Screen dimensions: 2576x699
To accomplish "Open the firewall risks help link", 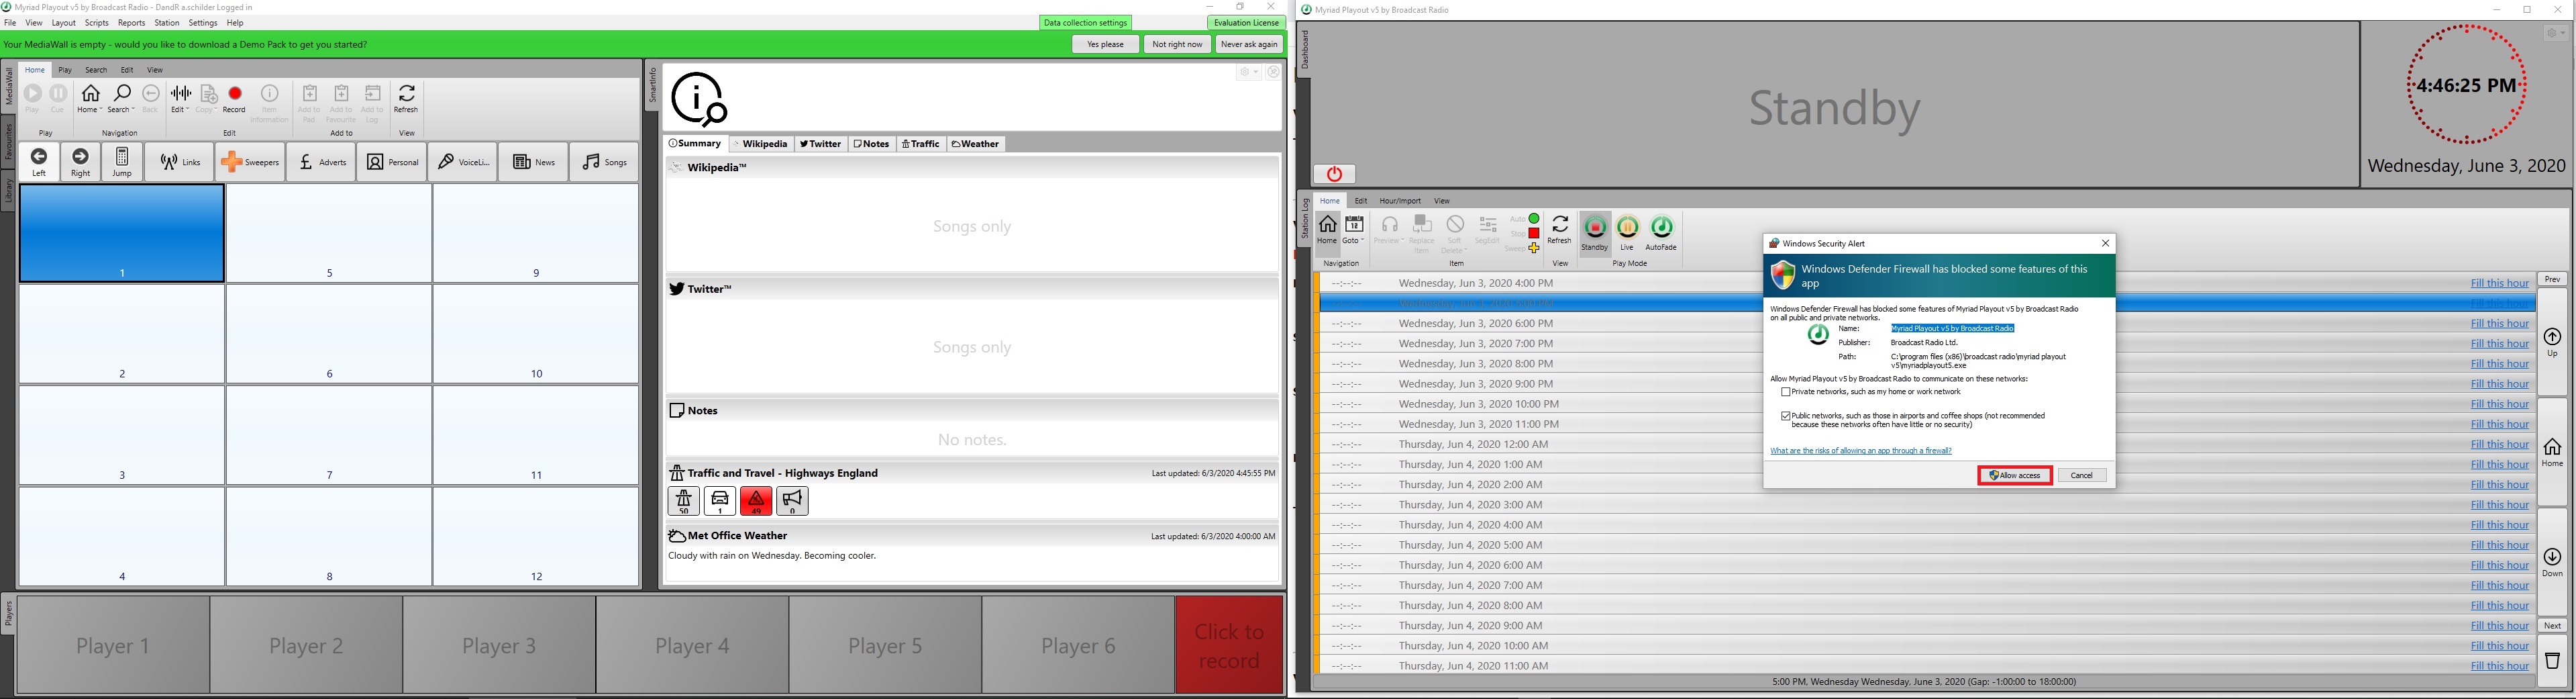I will (x=1860, y=451).
